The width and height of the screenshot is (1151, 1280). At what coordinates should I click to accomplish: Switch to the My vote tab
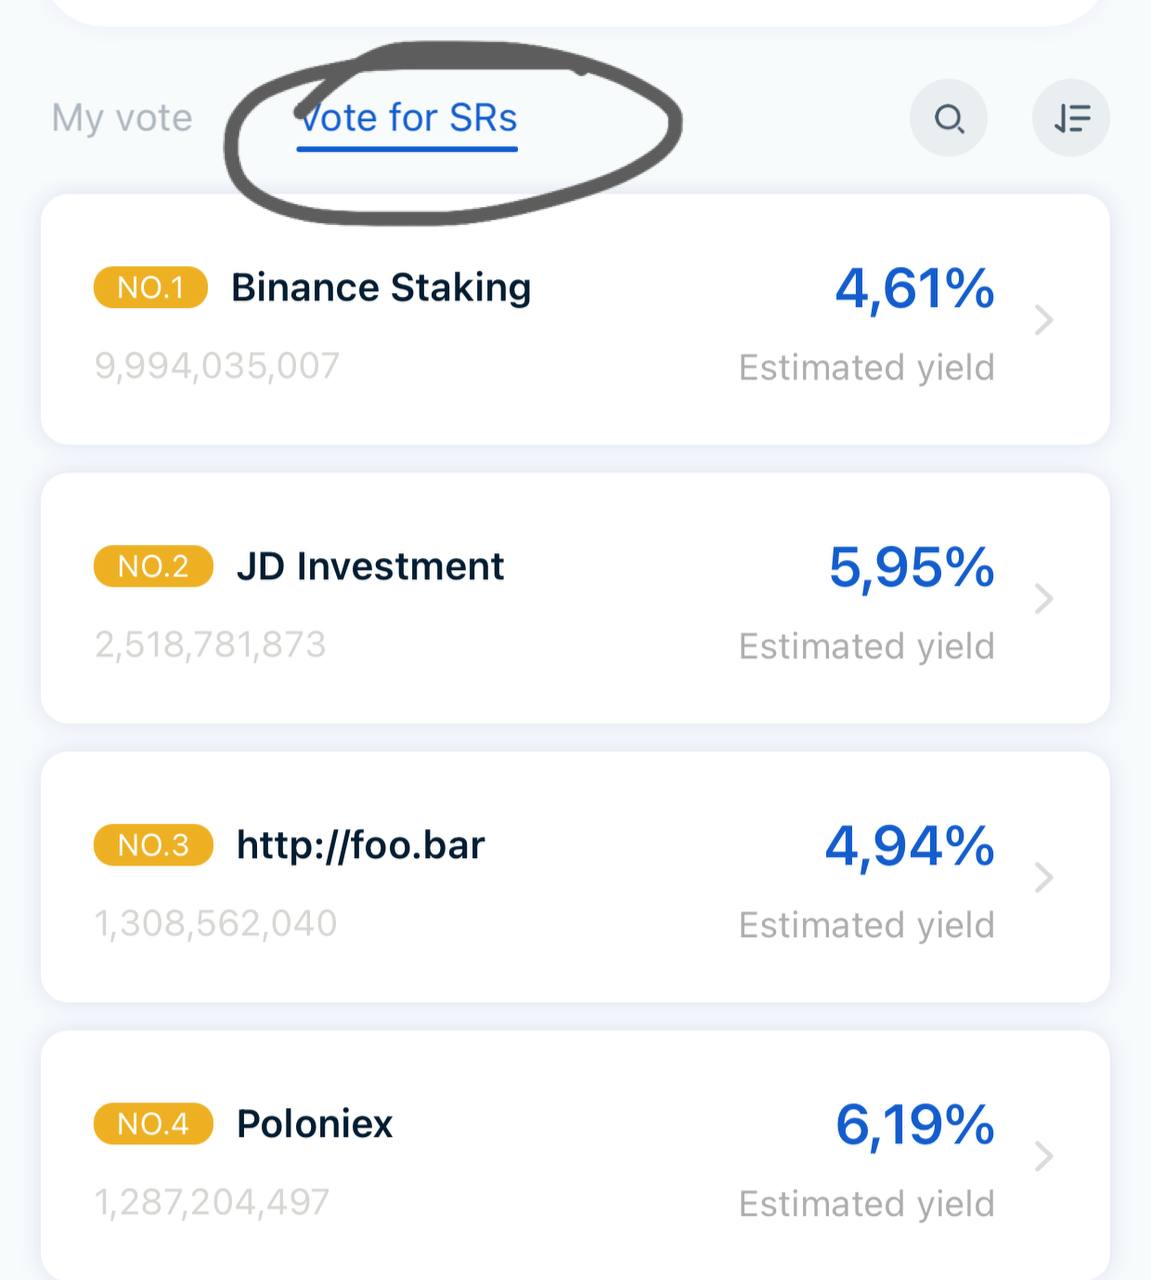[x=122, y=118]
